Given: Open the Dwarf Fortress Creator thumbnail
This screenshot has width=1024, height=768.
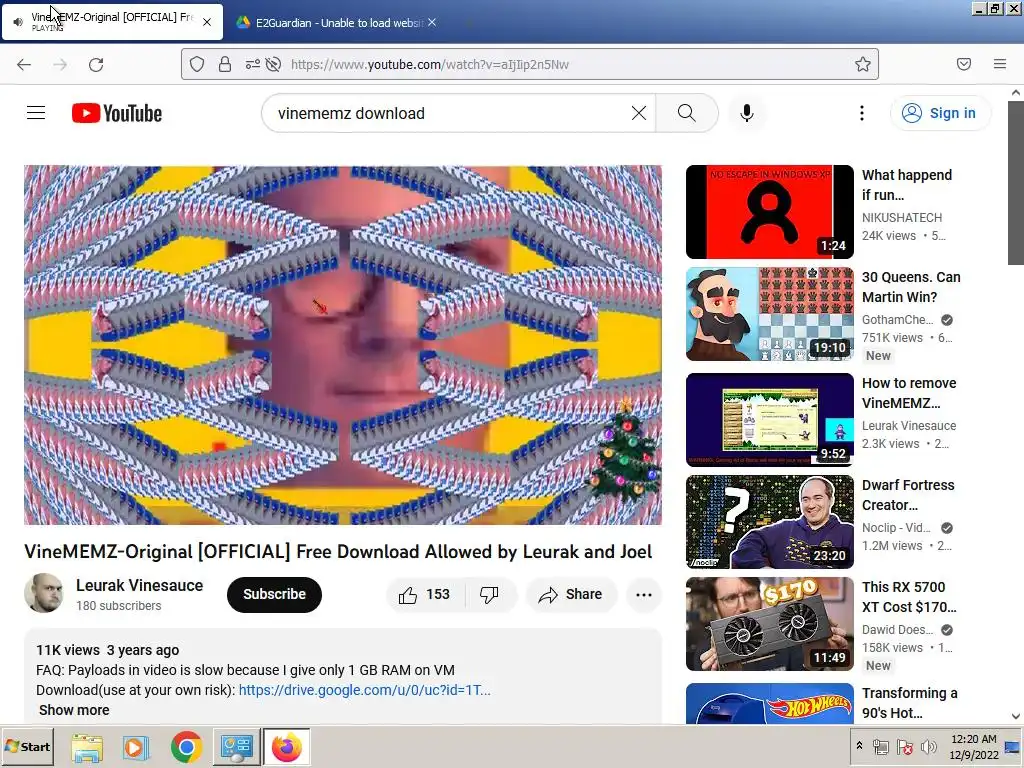Looking at the screenshot, I should (769, 521).
